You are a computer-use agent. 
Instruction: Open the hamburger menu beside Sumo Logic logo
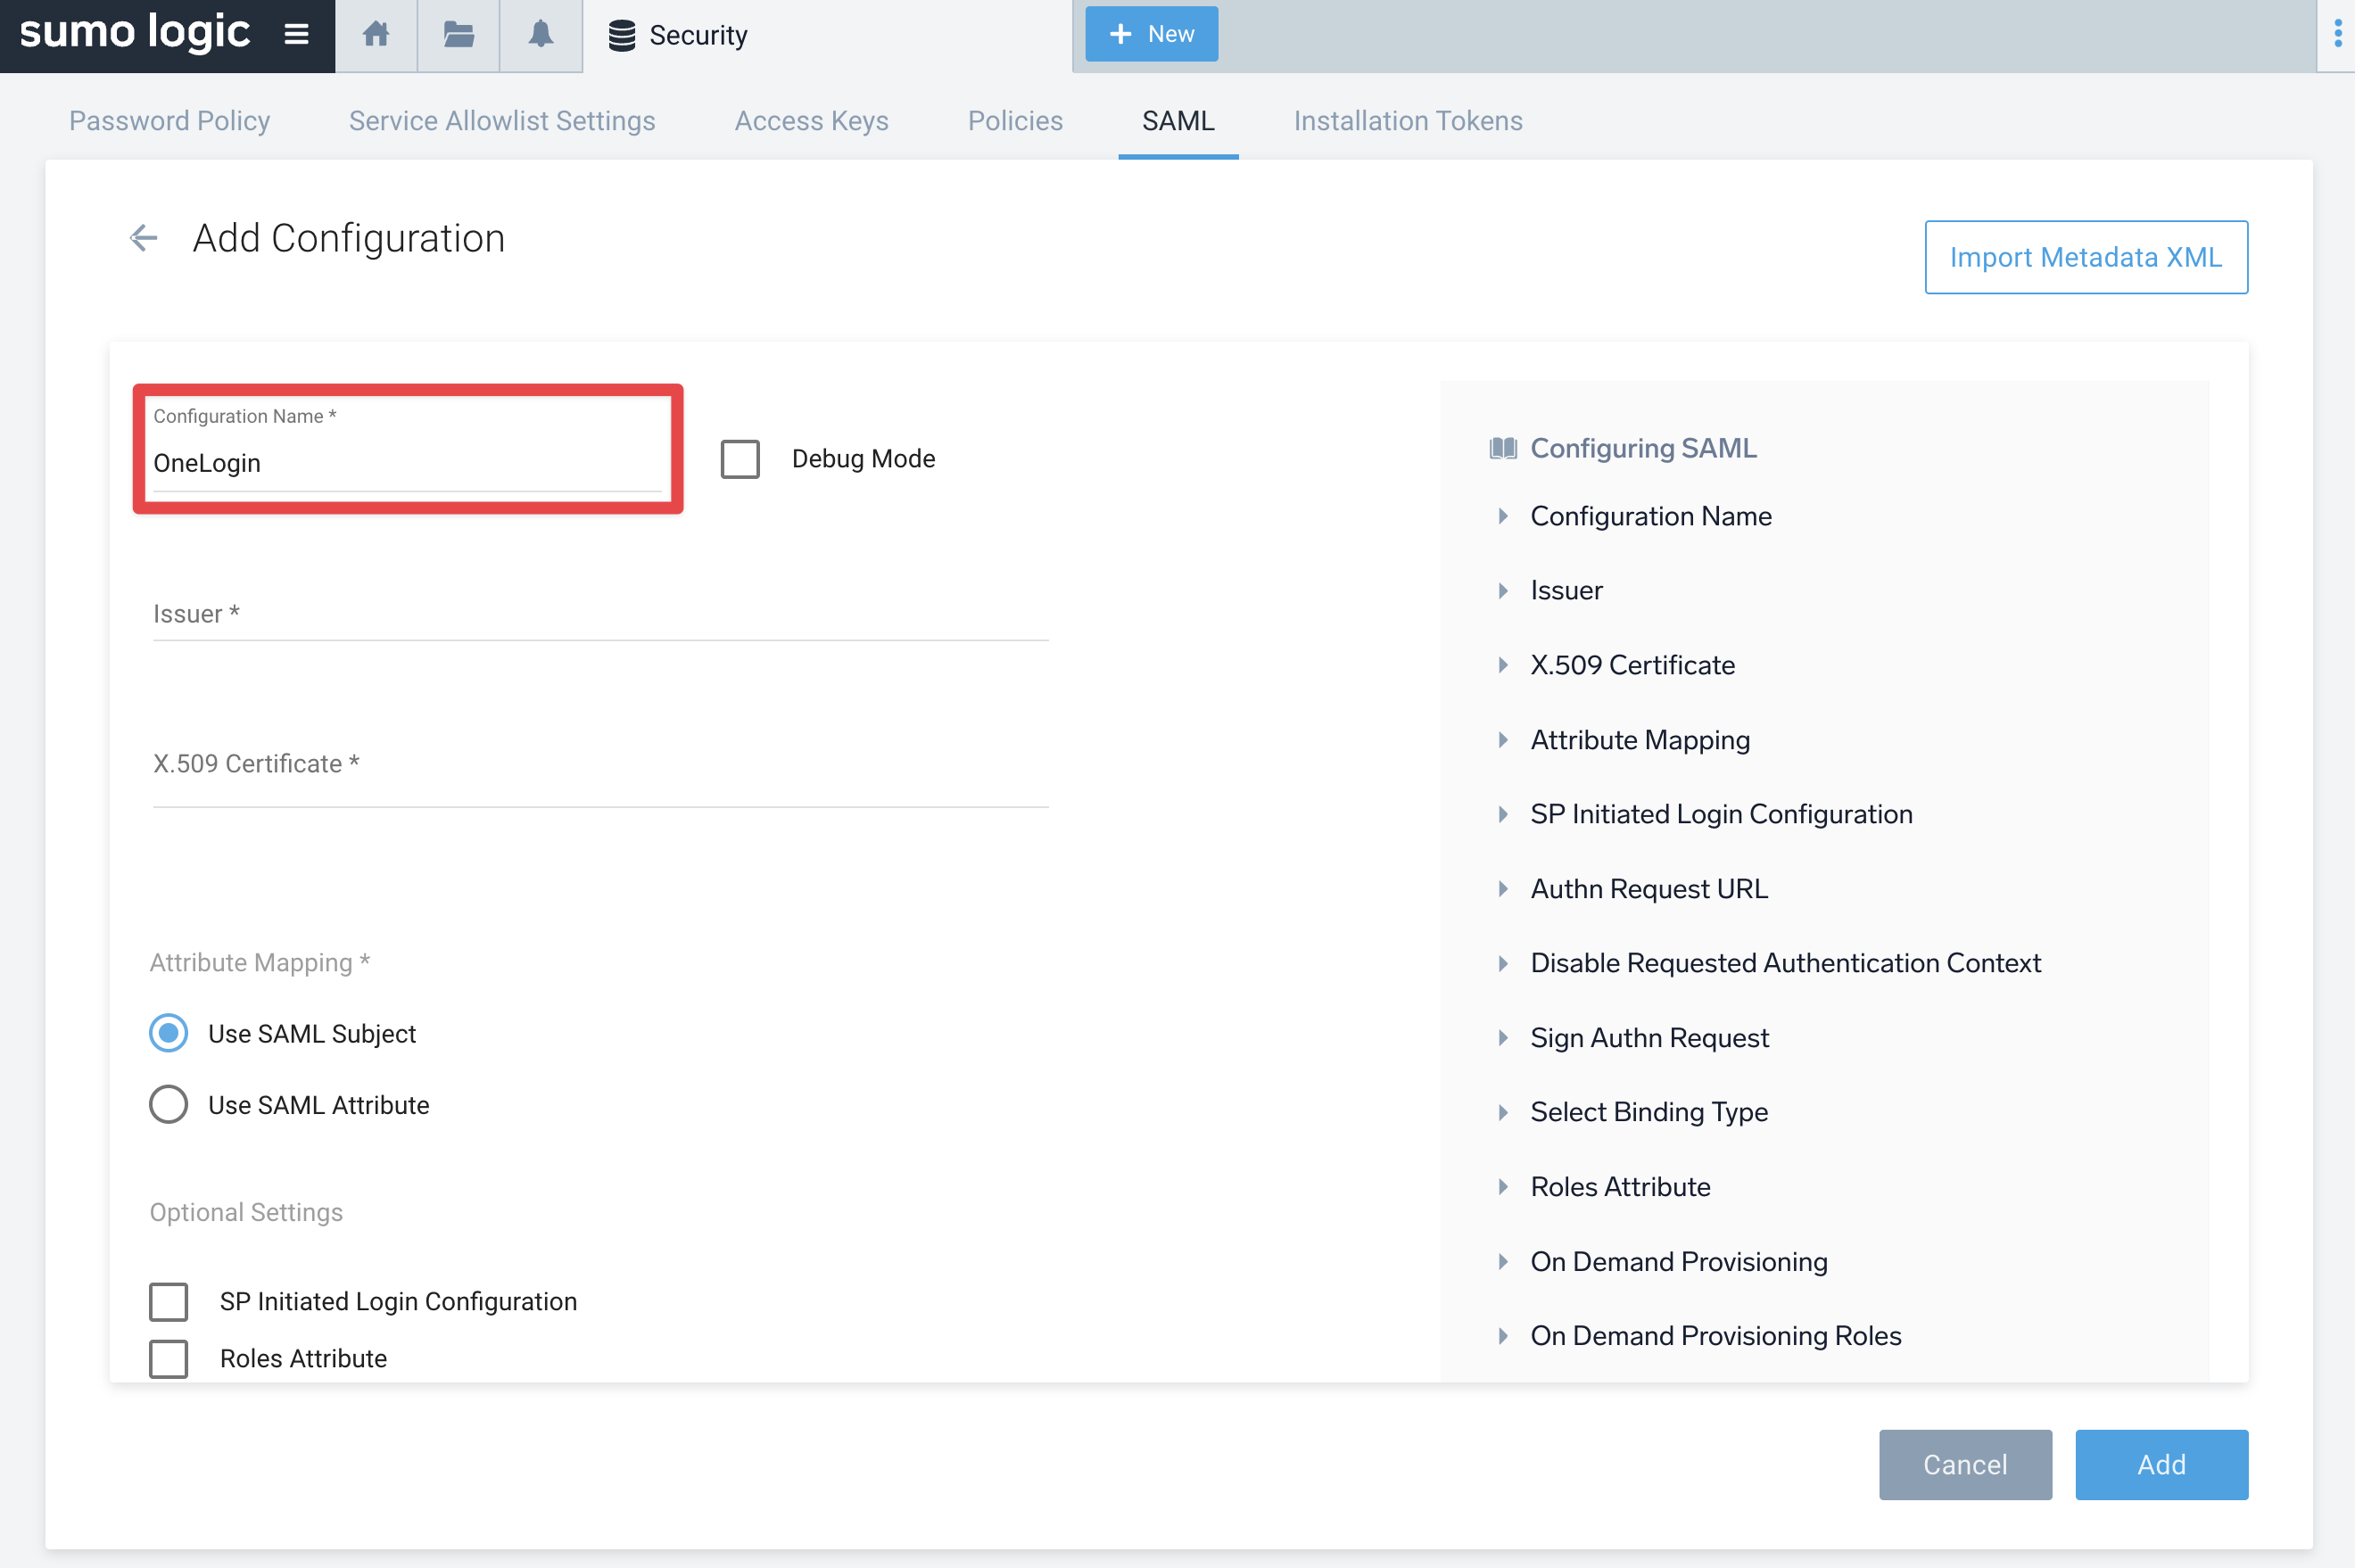point(296,35)
